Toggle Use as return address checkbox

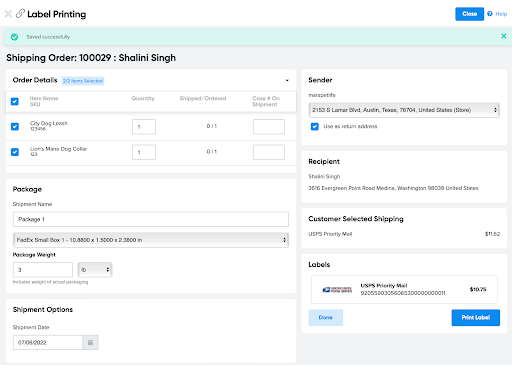point(315,127)
